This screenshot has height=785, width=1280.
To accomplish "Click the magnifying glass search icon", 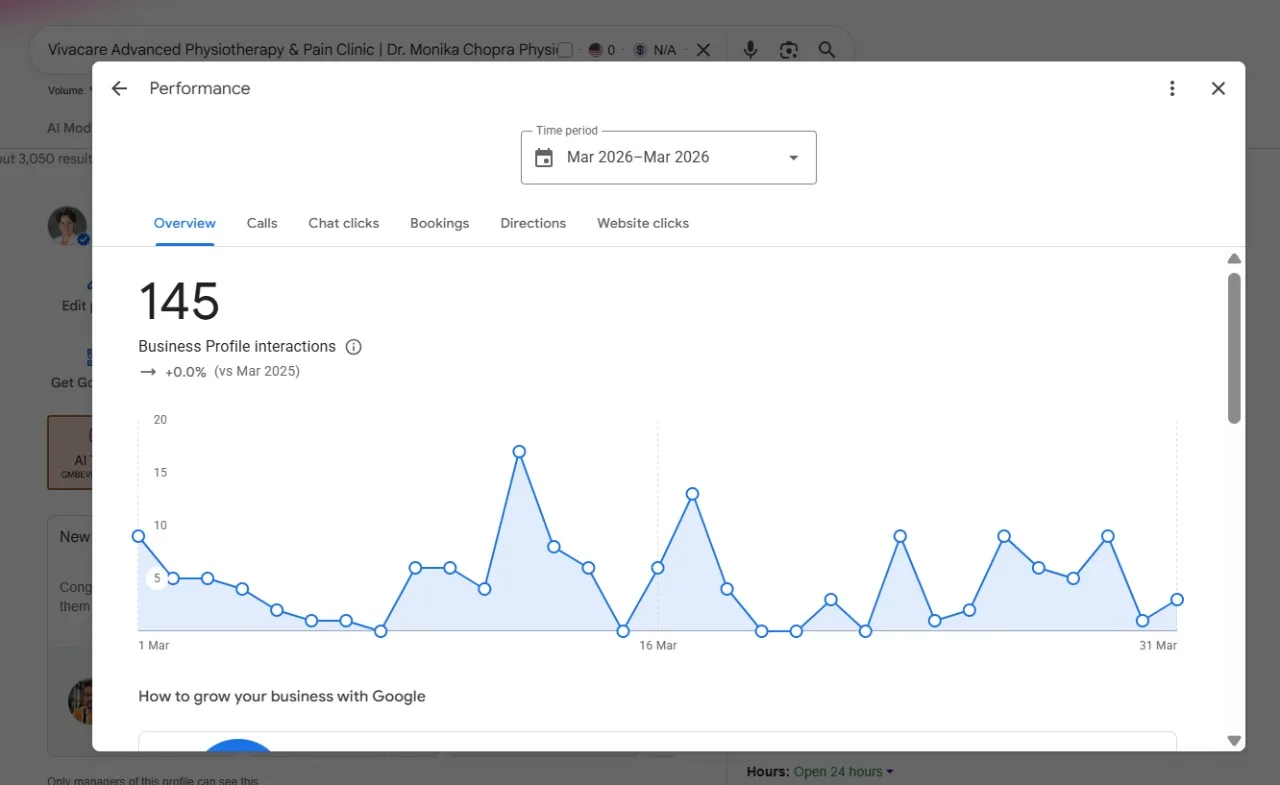I will click(x=827, y=50).
